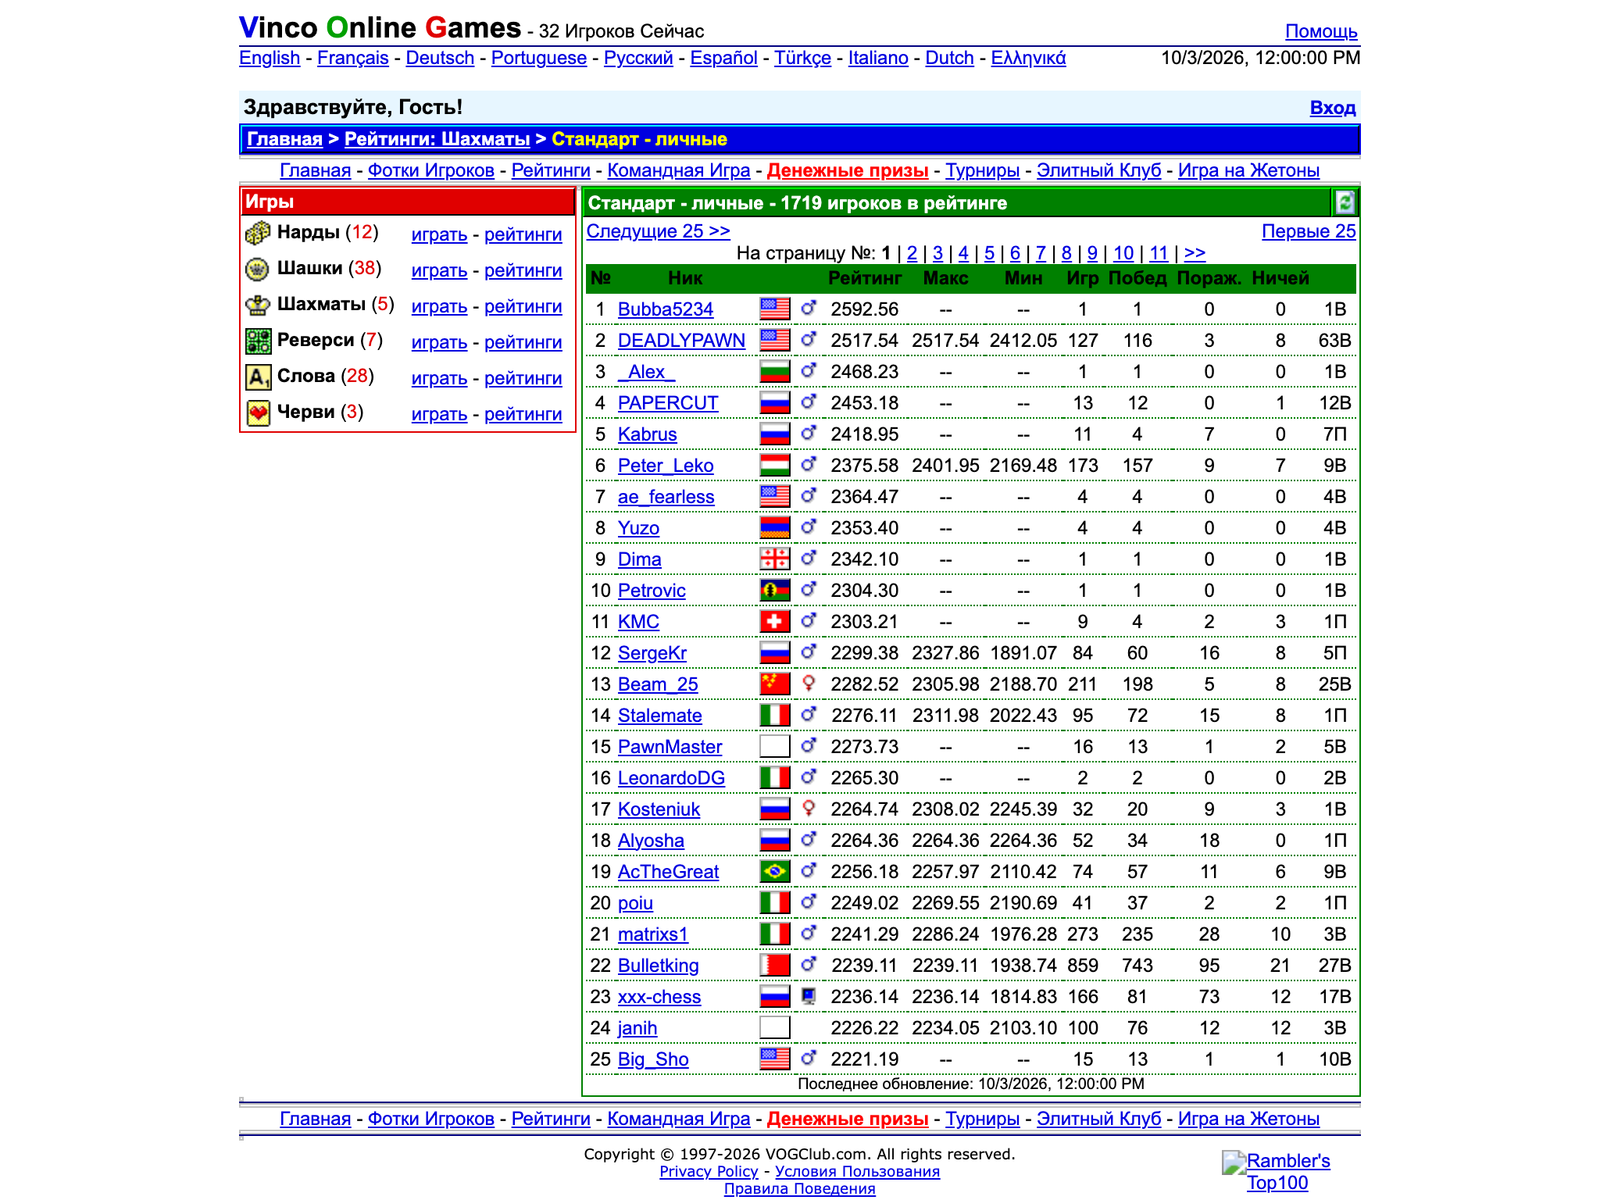Open DEADLYPAWN player profile
Image resolution: width=1600 pixels, height=1200 pixels.
coord(681,340)
